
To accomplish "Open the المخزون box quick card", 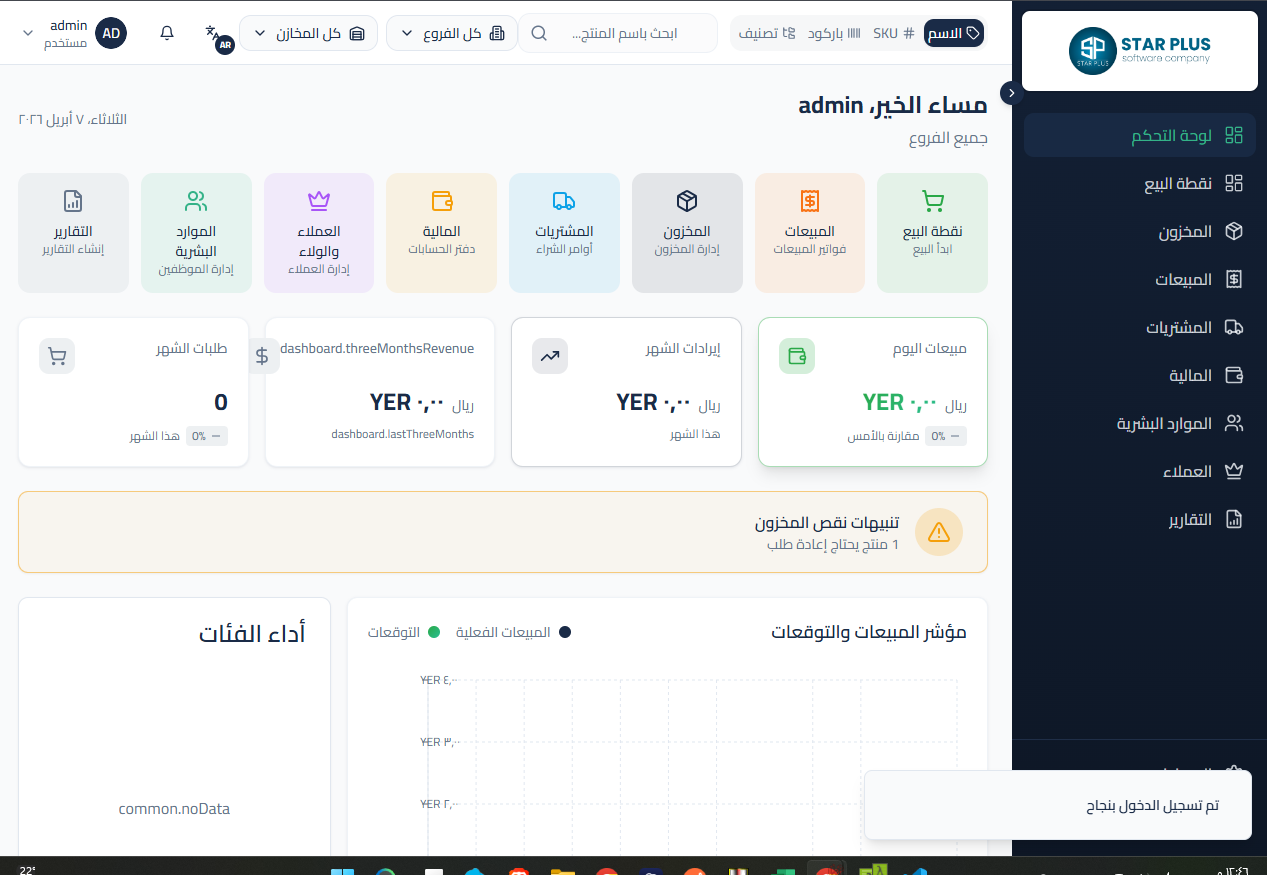I will click(x=687, y=232).
